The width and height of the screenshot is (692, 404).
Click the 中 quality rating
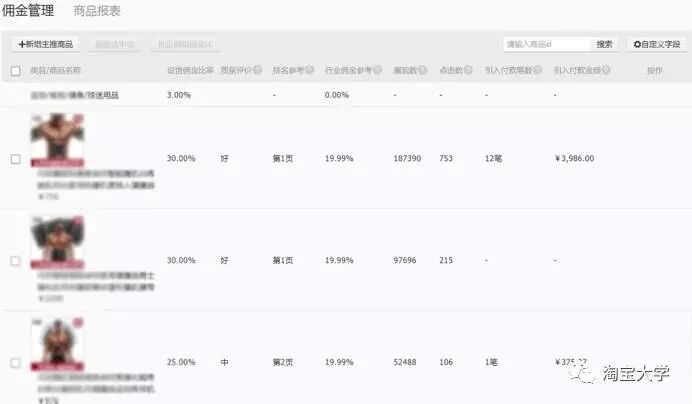click(x=224, y=362)
